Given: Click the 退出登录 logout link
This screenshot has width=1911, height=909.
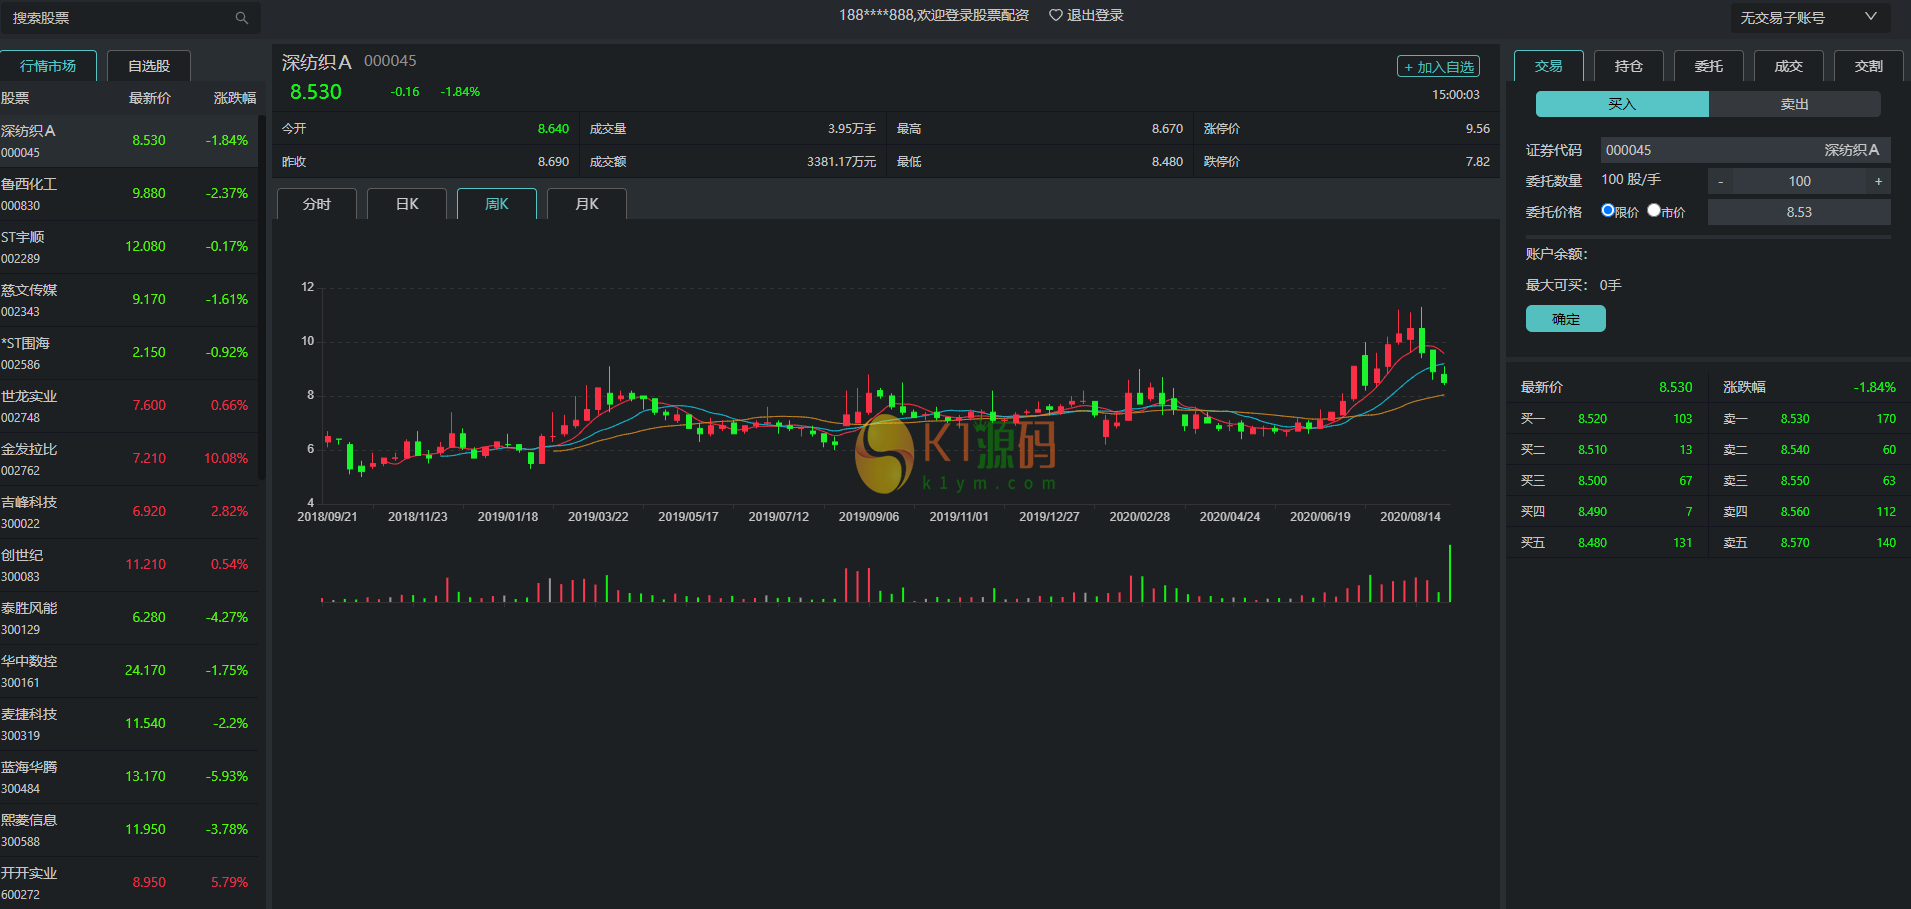Looking at the screenshot, I should [x=1094, y=15].
